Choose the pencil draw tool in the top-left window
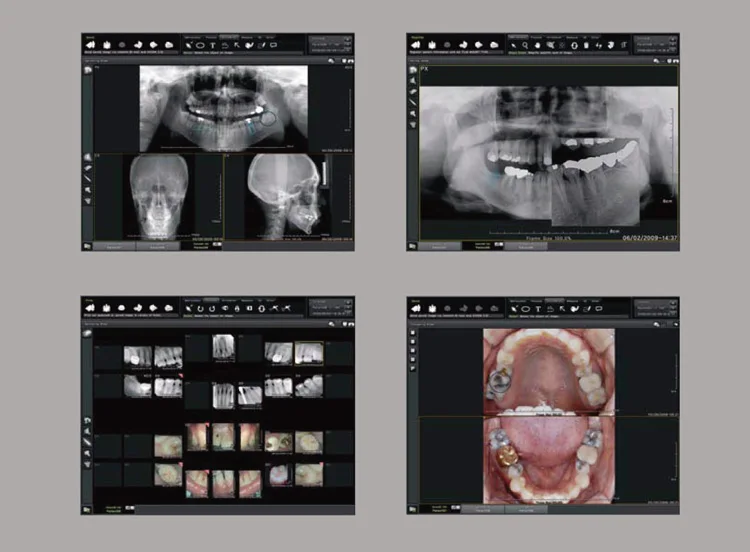Viewport: 750px width, 552px height. point(262,45)
